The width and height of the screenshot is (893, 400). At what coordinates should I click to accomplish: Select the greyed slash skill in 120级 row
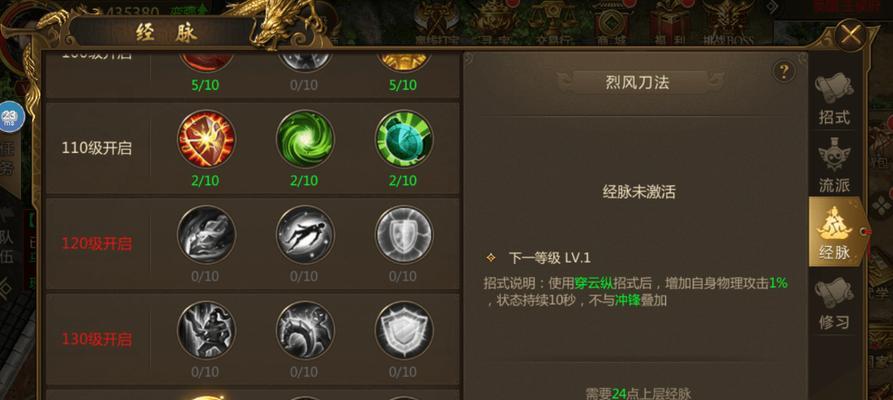(206, 235)
